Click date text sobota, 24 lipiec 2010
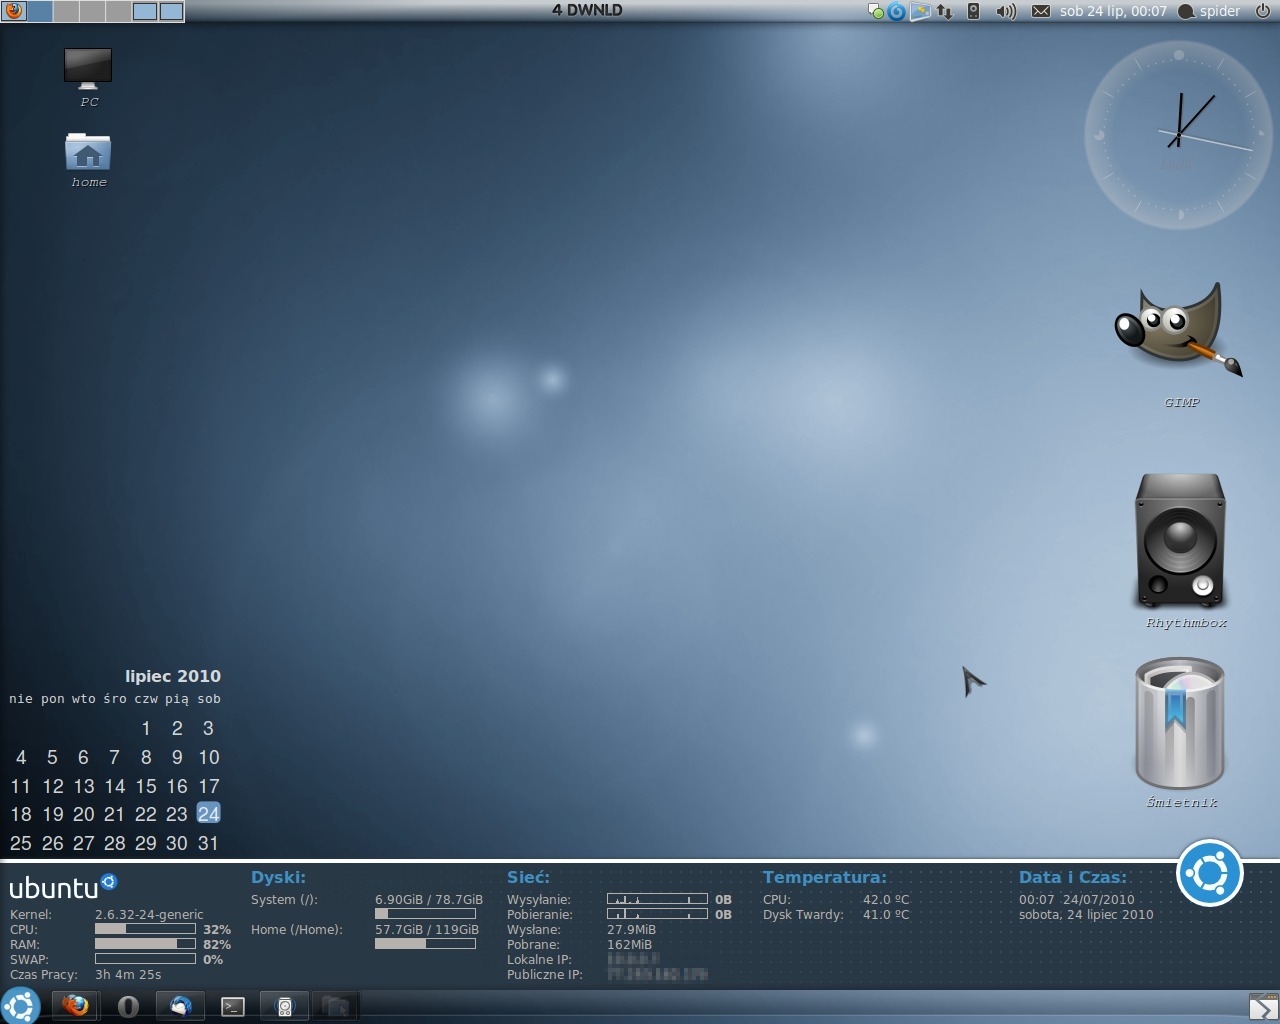This screenshot has width=1280, height=1024. [x=1086, y=914]
